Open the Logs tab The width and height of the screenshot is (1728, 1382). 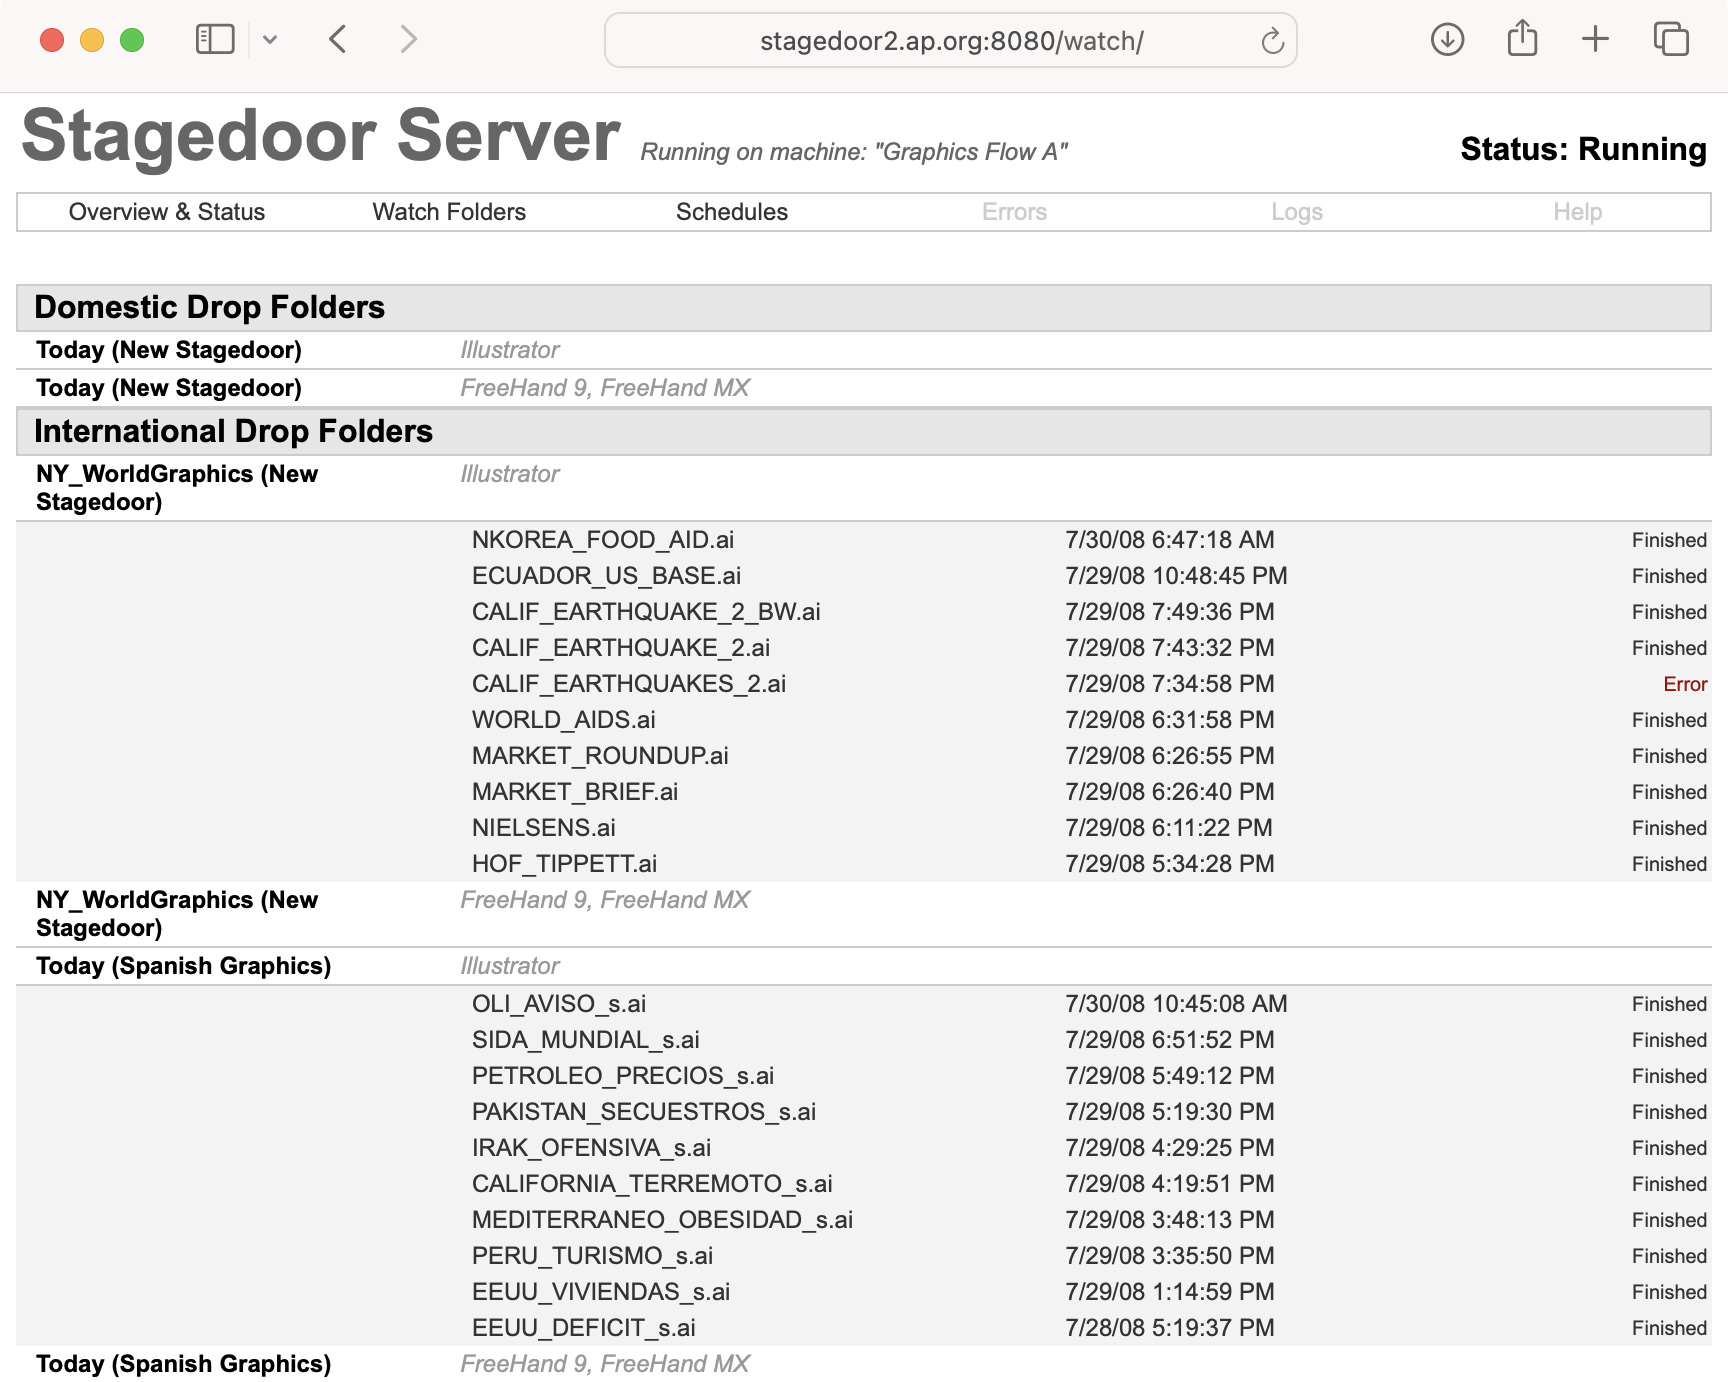pyautogui.click(x=1297, y=212)
